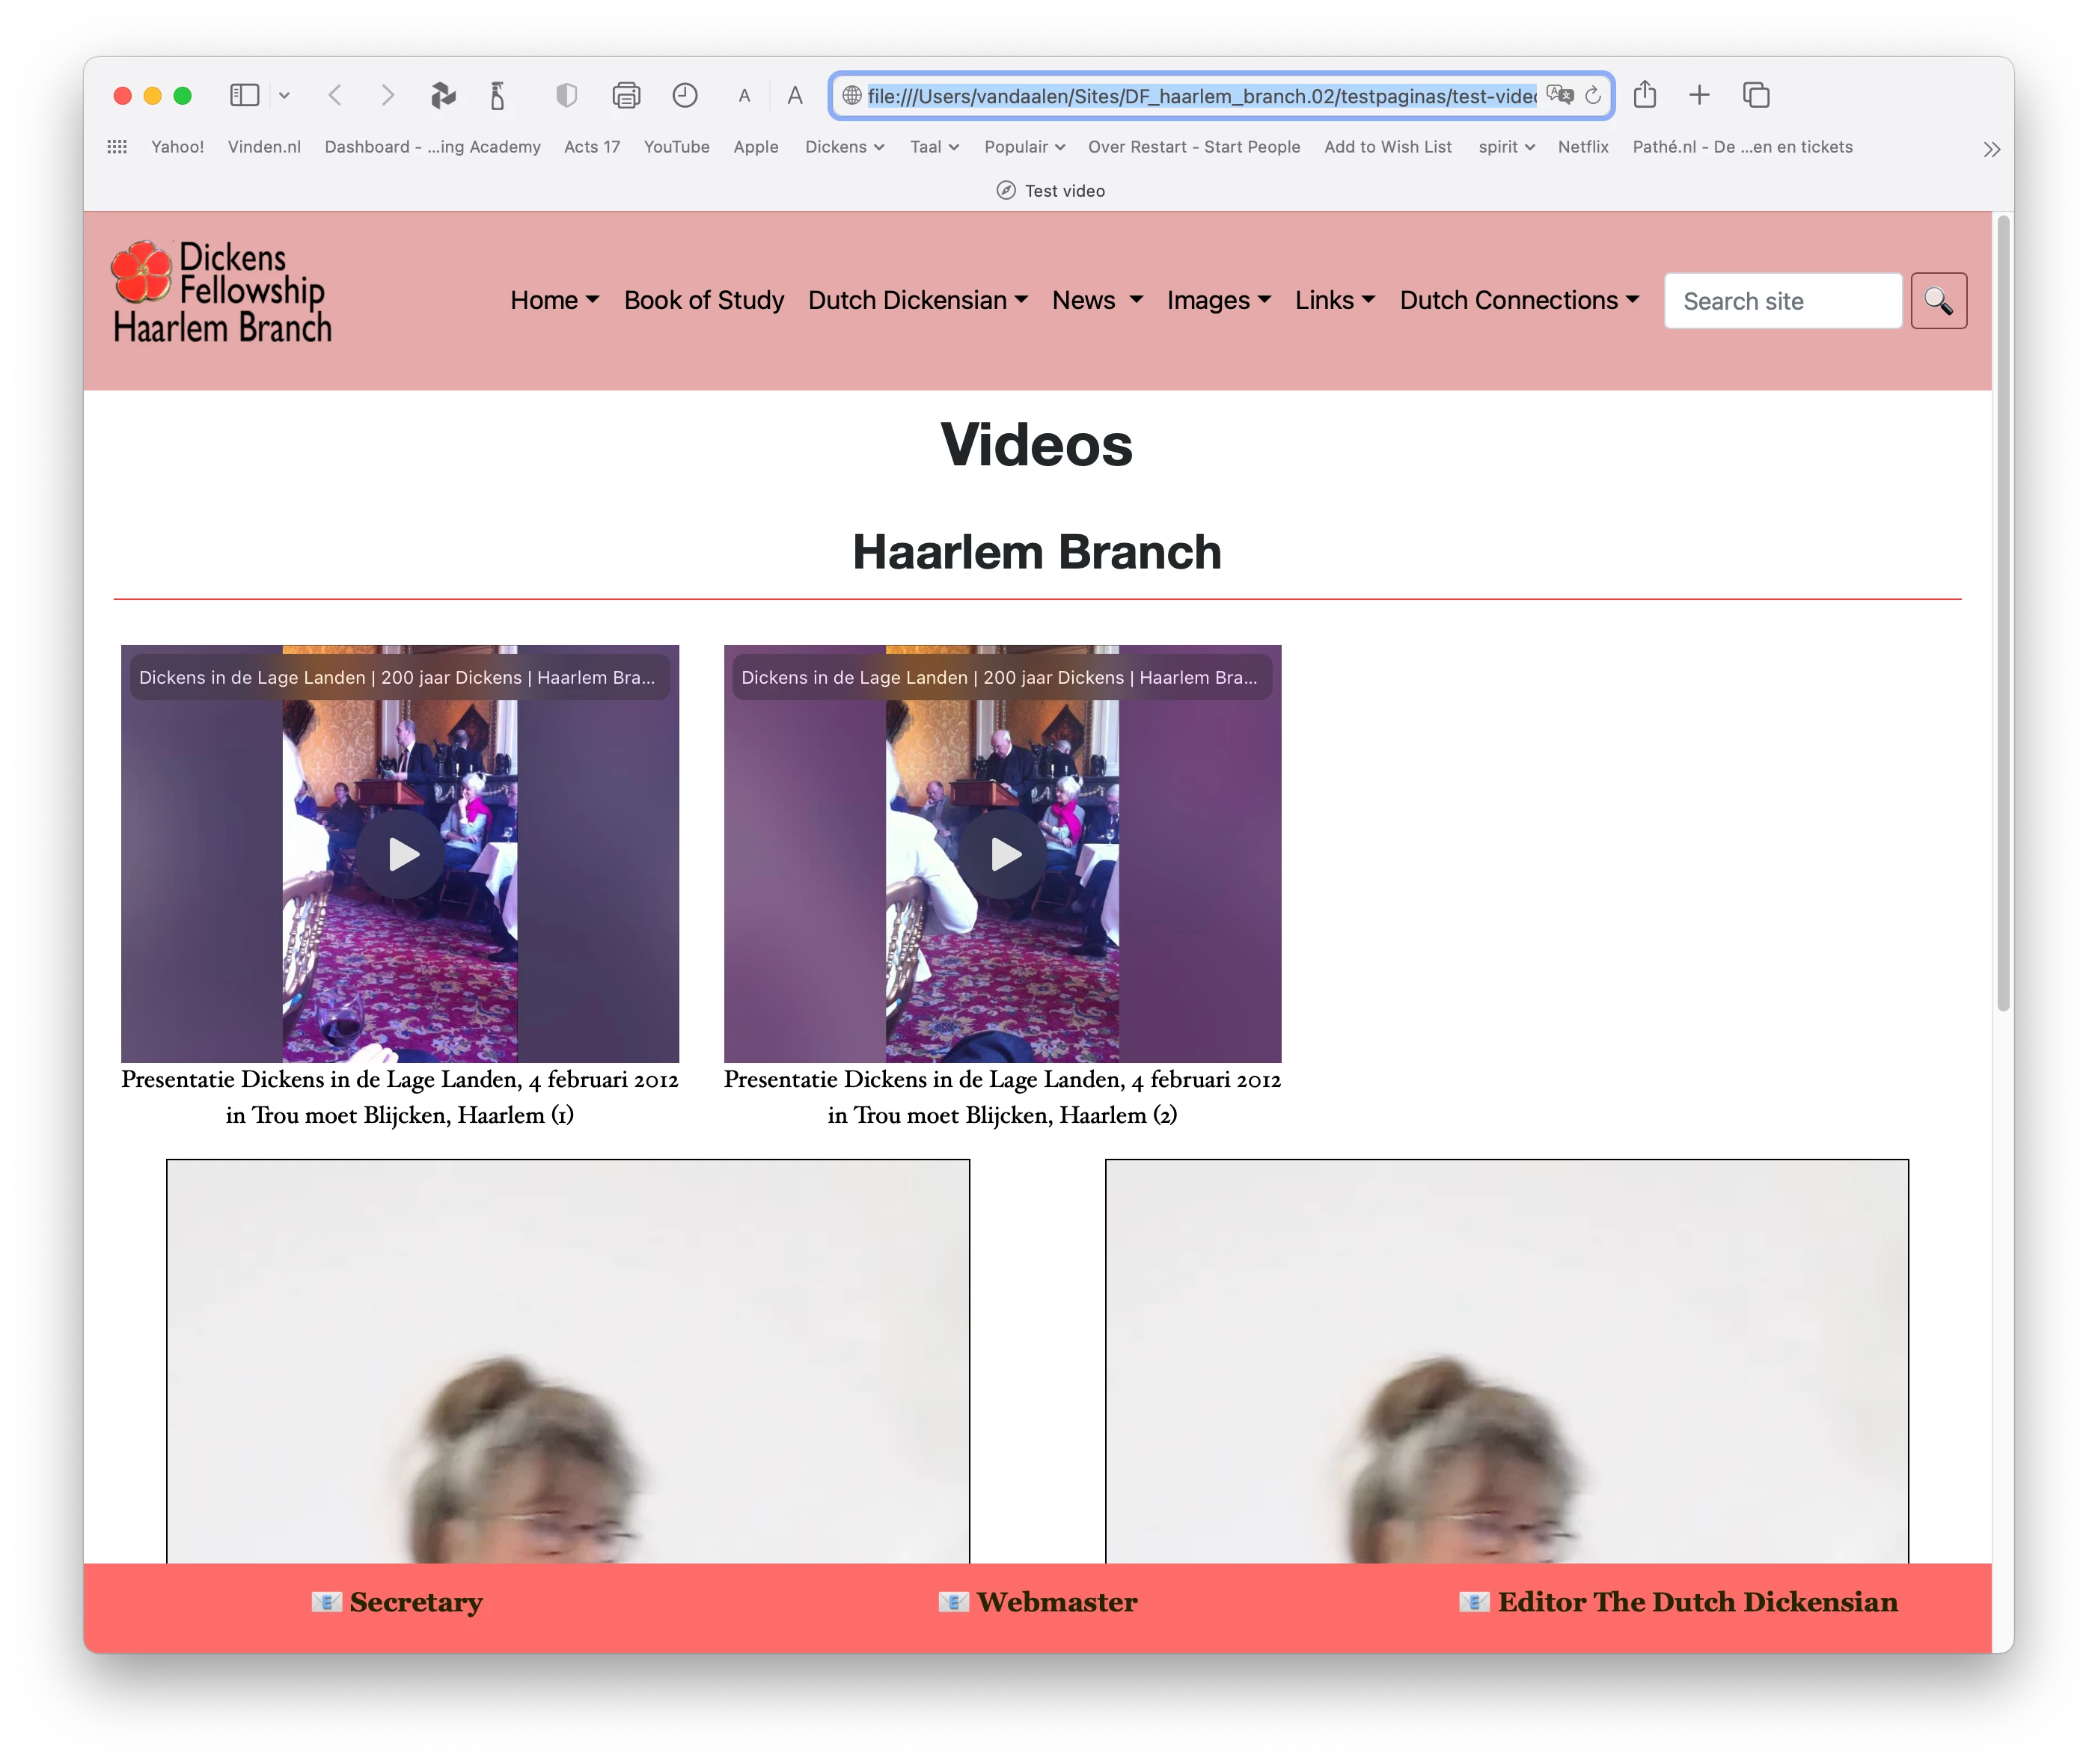
Task: Open the history clock icon
Action: click(x=685, y=95)
